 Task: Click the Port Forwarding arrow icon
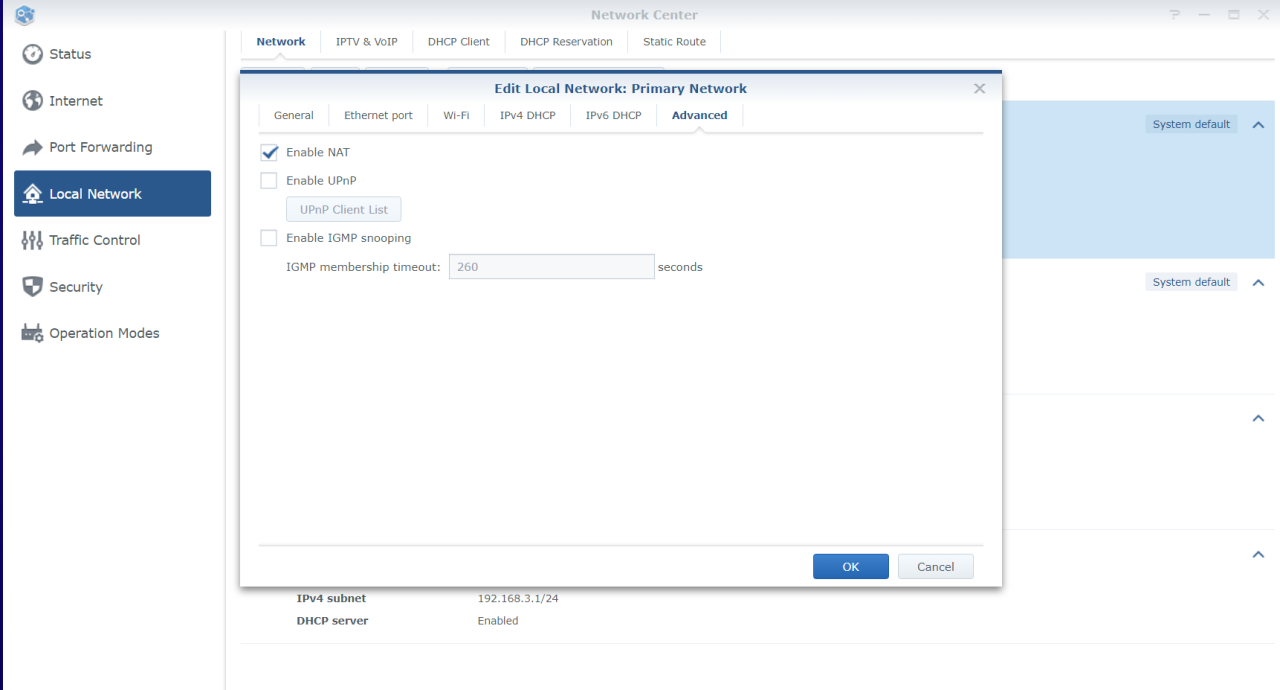pyautogui.click(x=33, y=147)
